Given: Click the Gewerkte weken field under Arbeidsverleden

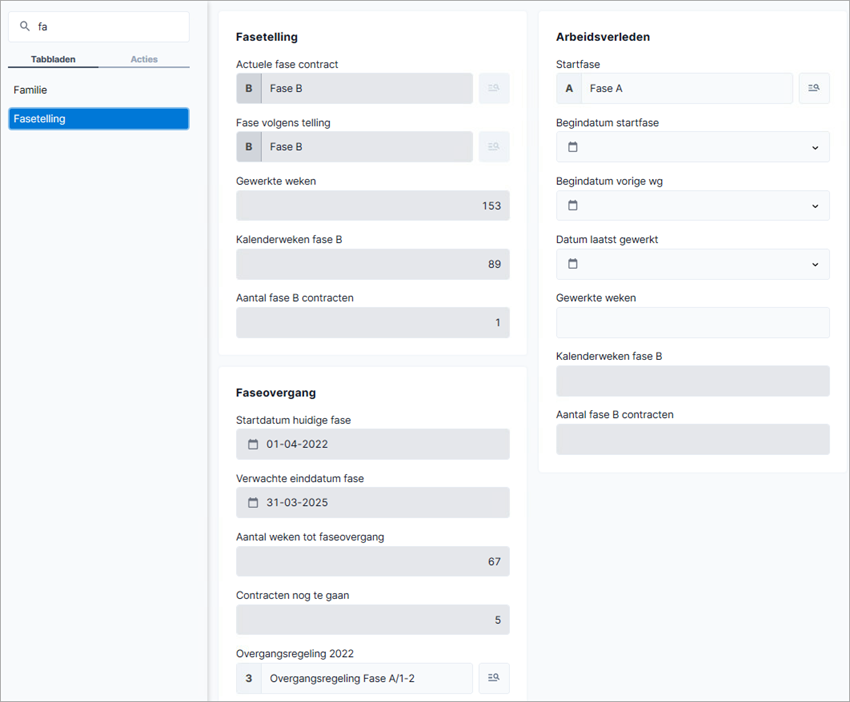Looking at the screenshot, I should point(692,323).
